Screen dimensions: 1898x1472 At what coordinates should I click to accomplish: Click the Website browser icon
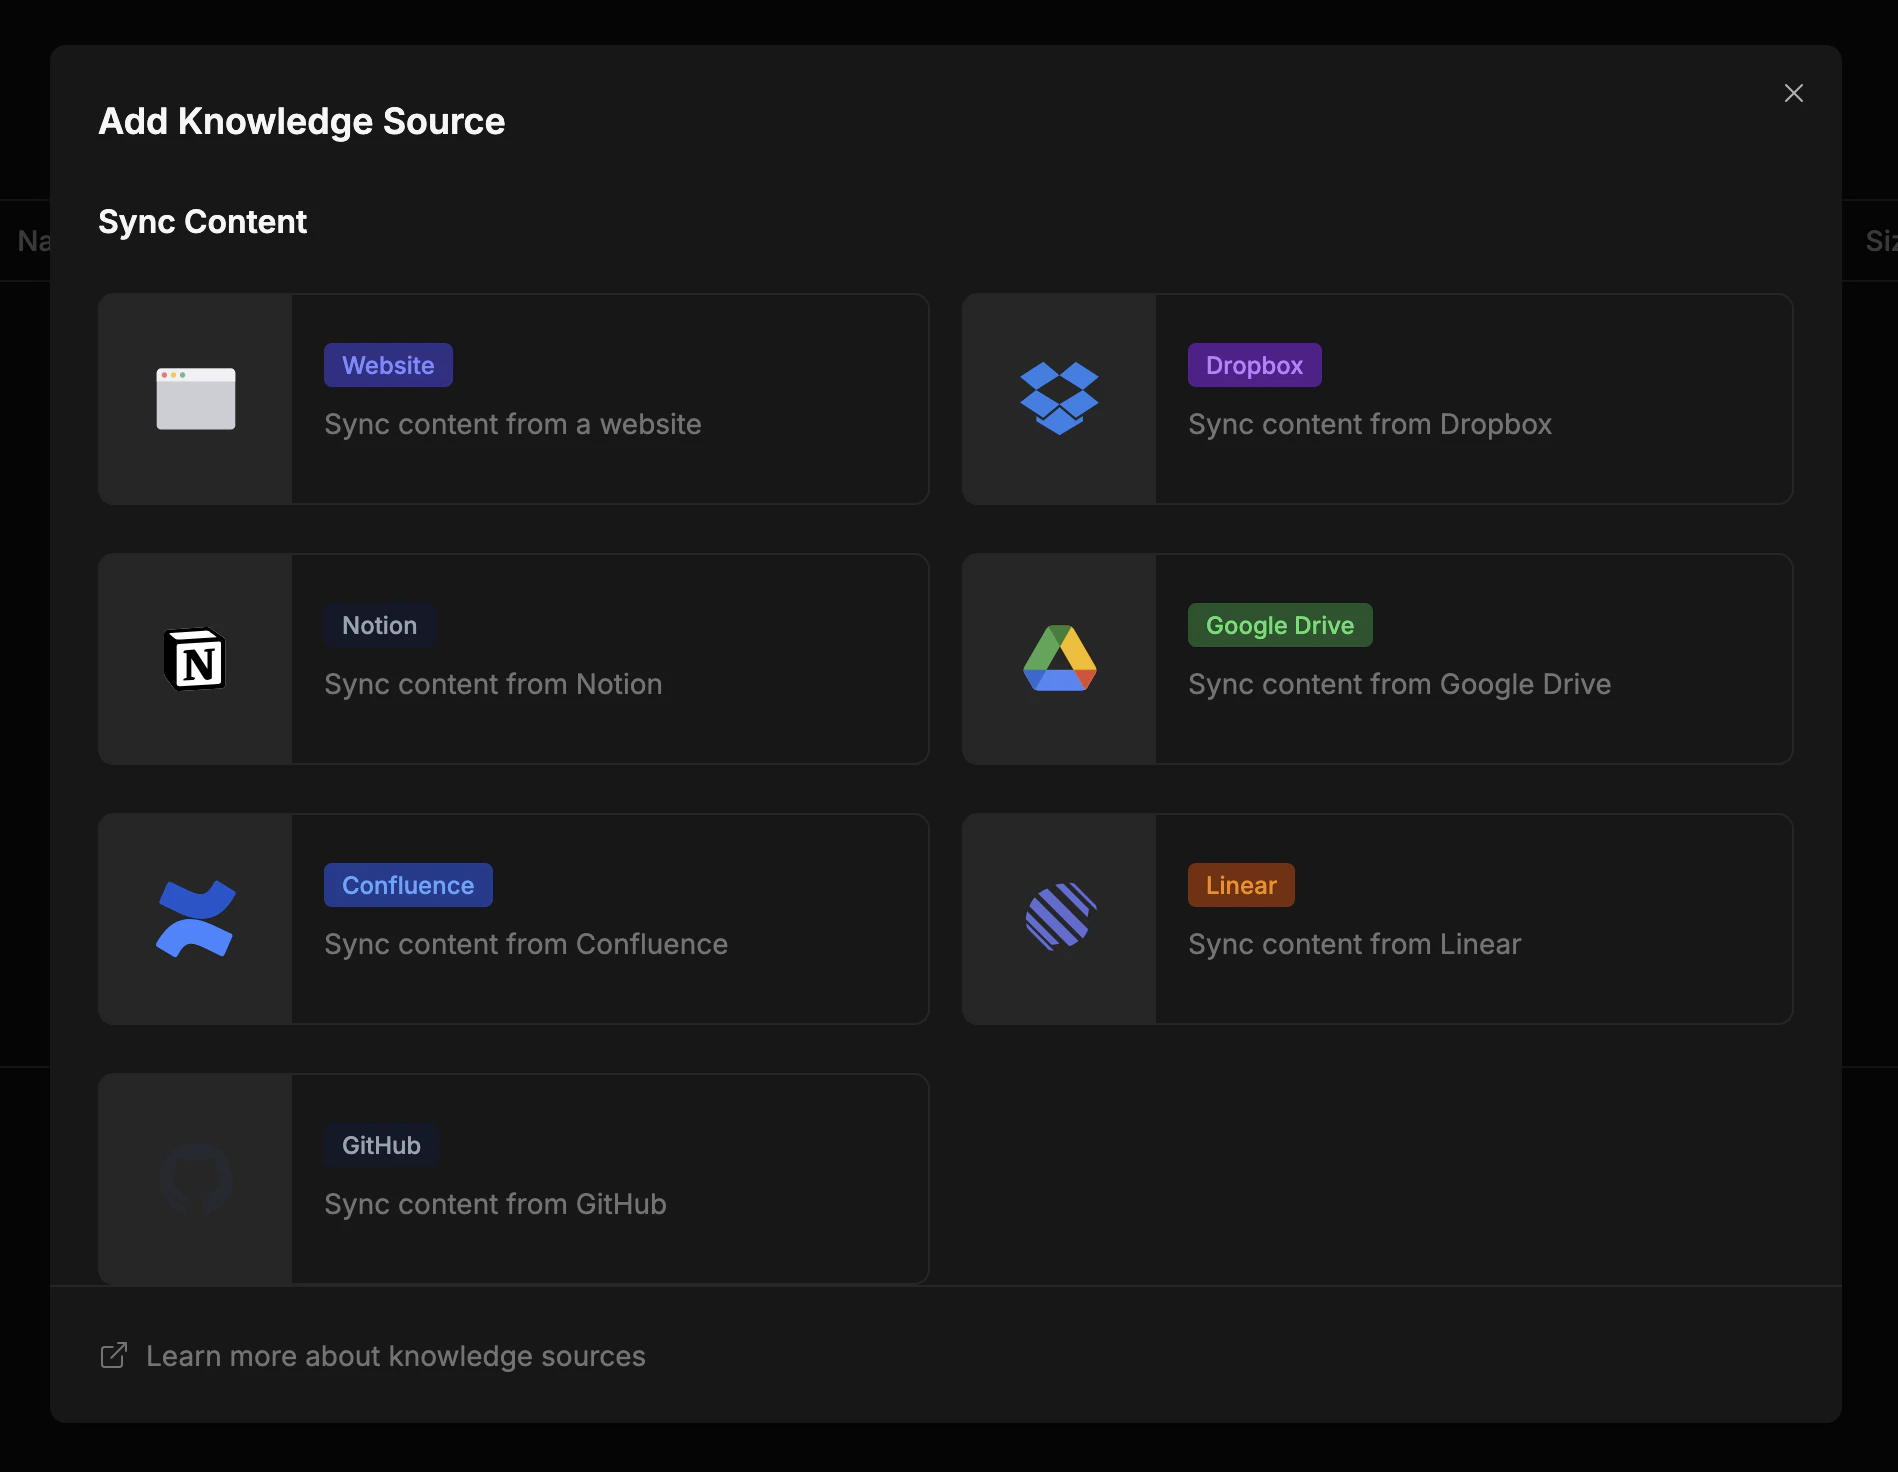195,399
